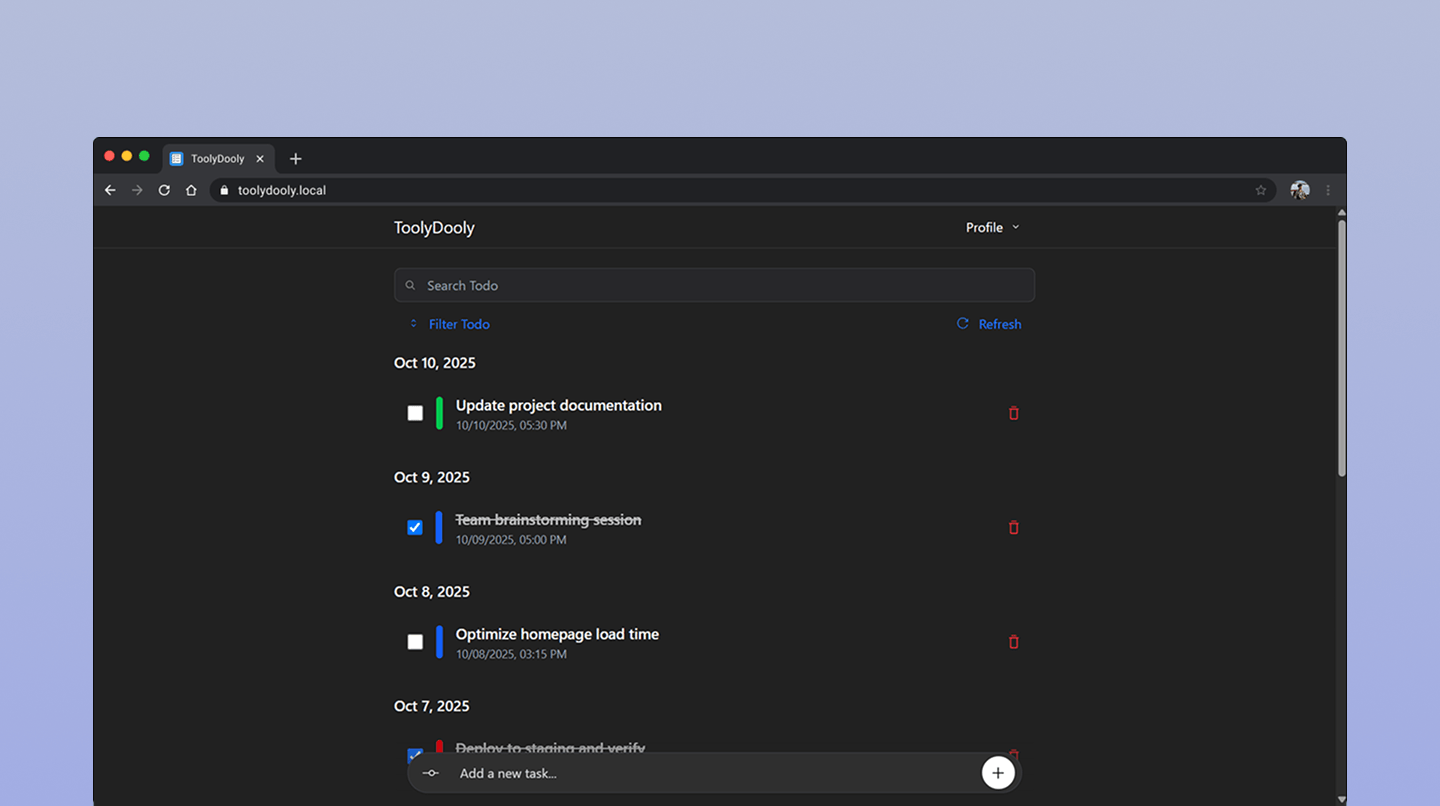
Task: Uncheck the Team brainstorming session checkbox
Action: (415, 527)
